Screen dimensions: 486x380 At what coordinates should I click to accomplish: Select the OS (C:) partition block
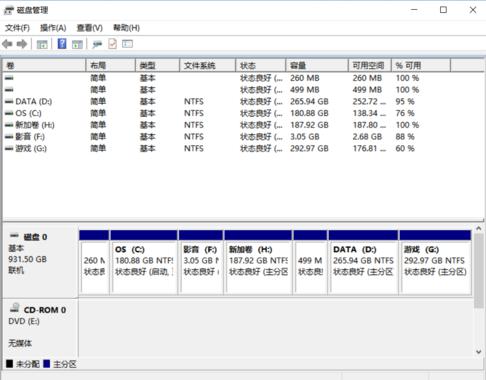[x=144, y=262]
